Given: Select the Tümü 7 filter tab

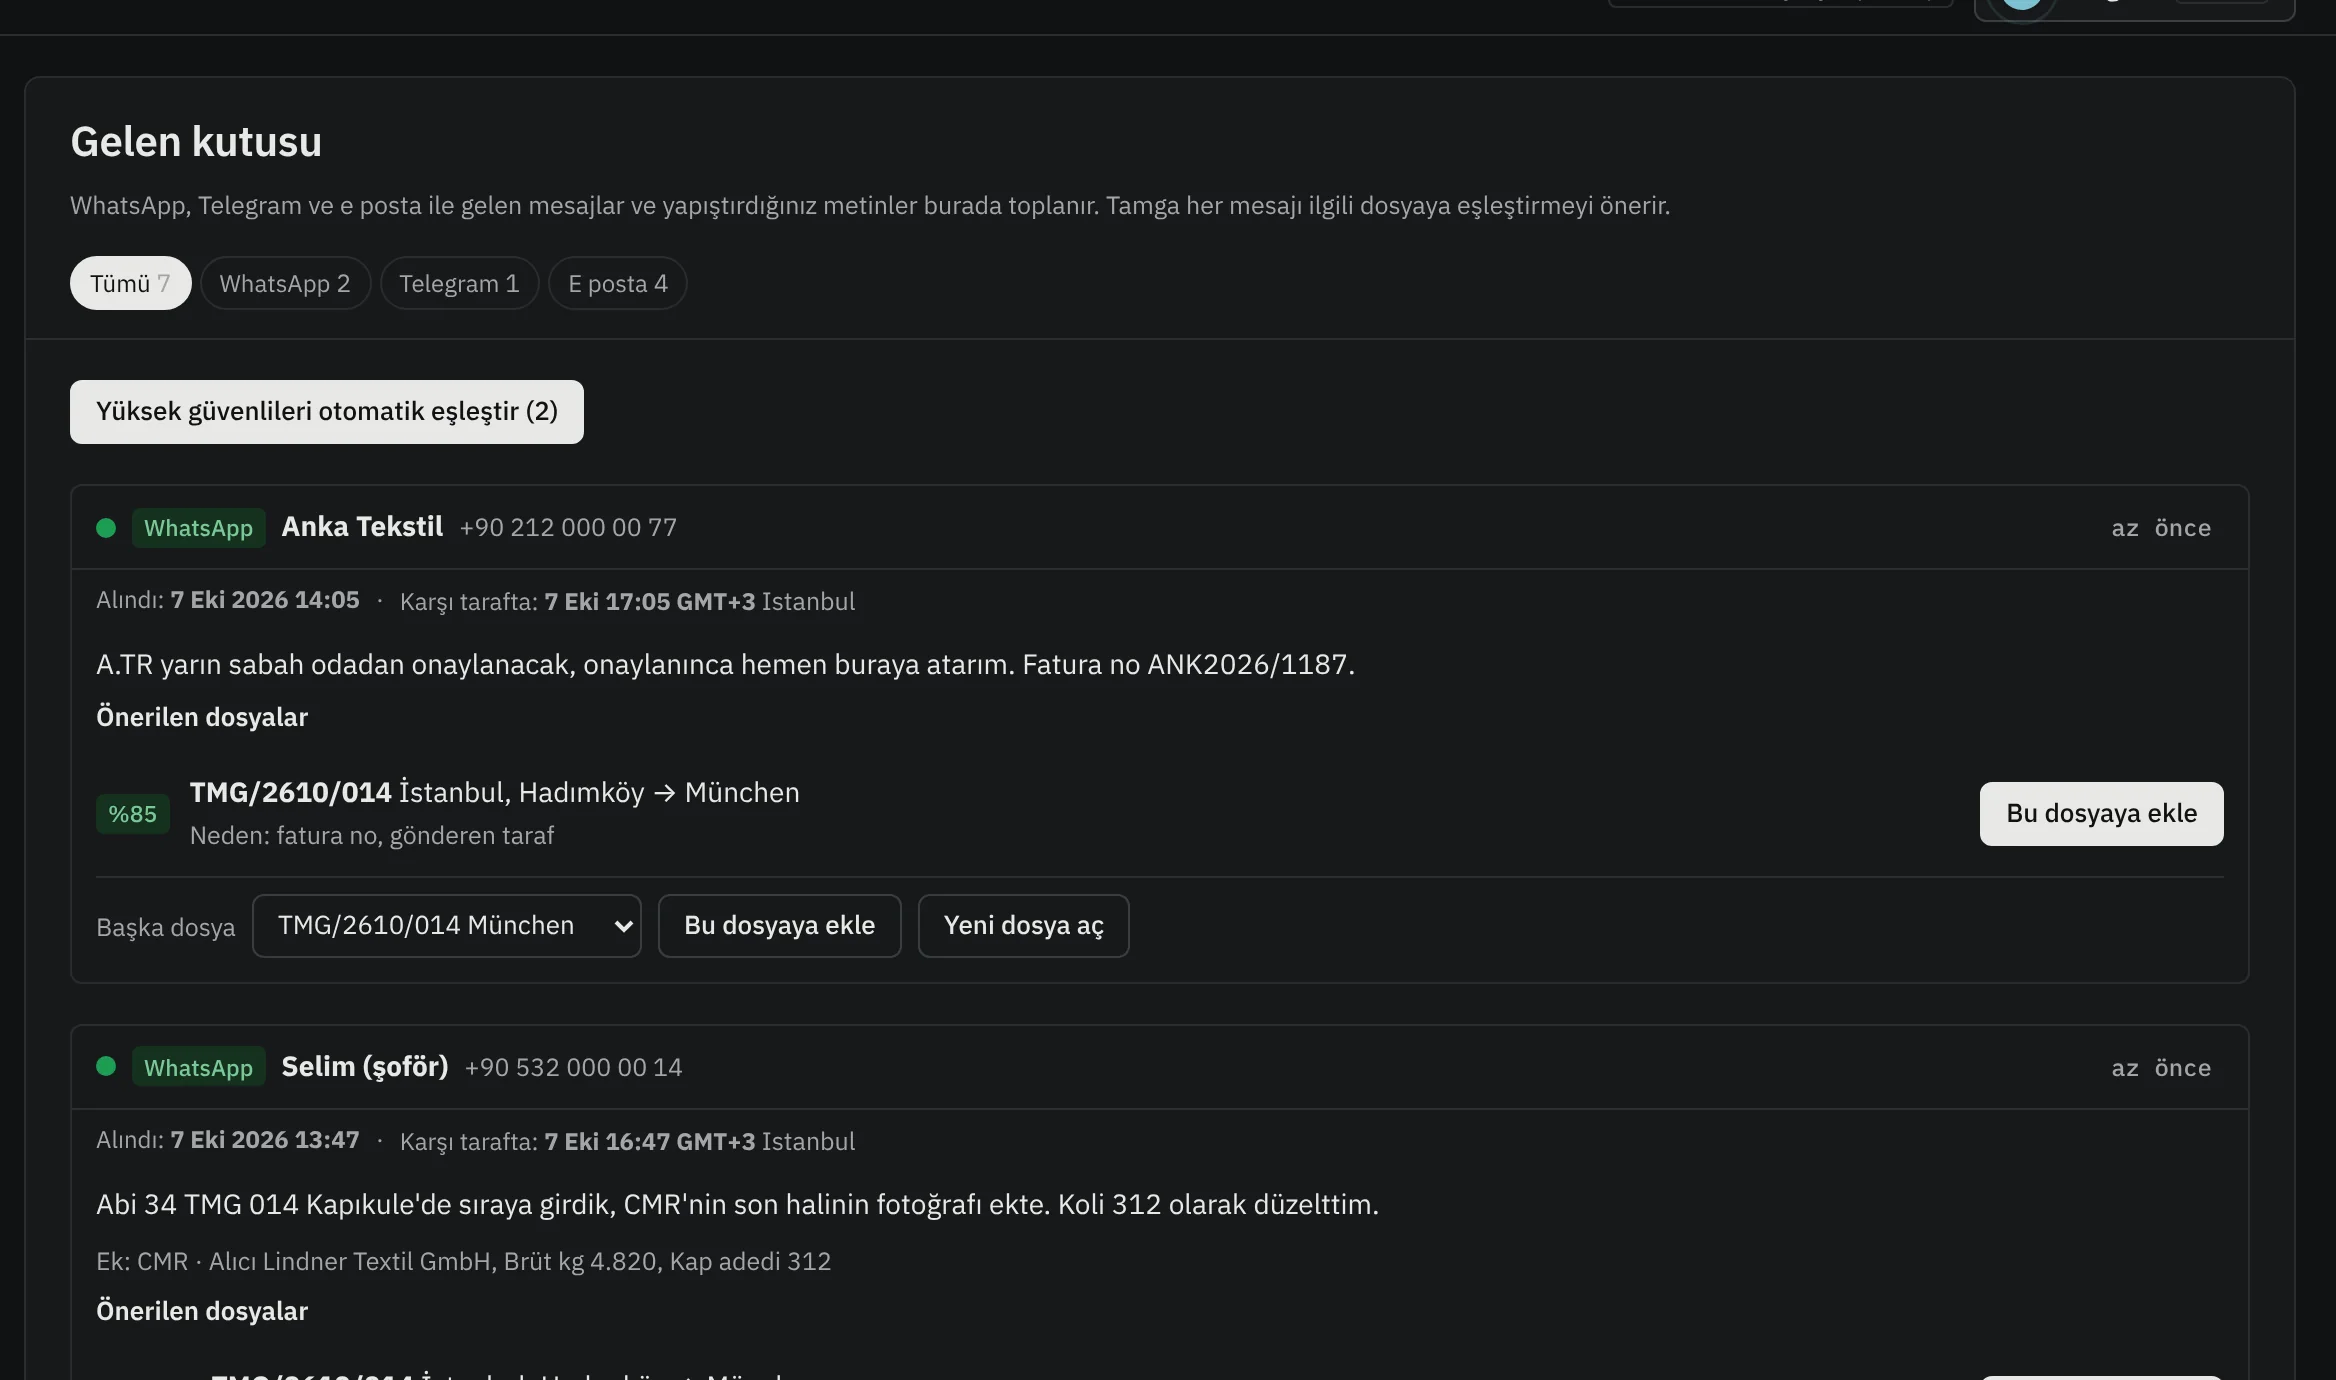Looking at the screenshot, I should click(x=130, y=283).
